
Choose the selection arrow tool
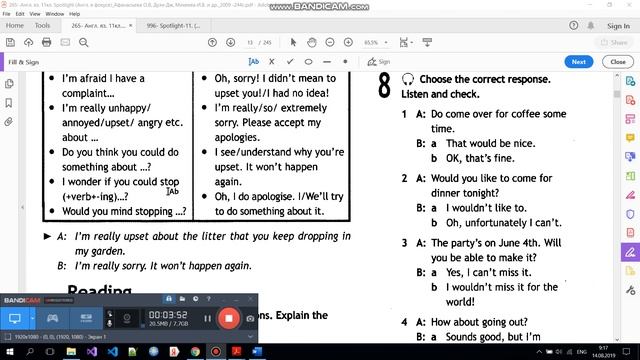(x=293, y=42)
